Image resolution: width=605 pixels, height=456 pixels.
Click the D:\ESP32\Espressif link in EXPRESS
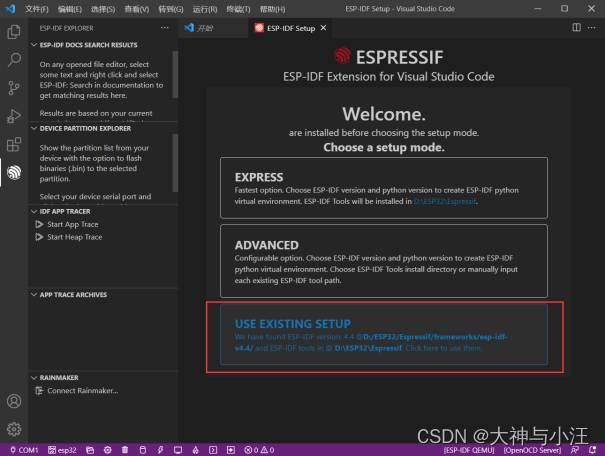(x=445, y=201)
